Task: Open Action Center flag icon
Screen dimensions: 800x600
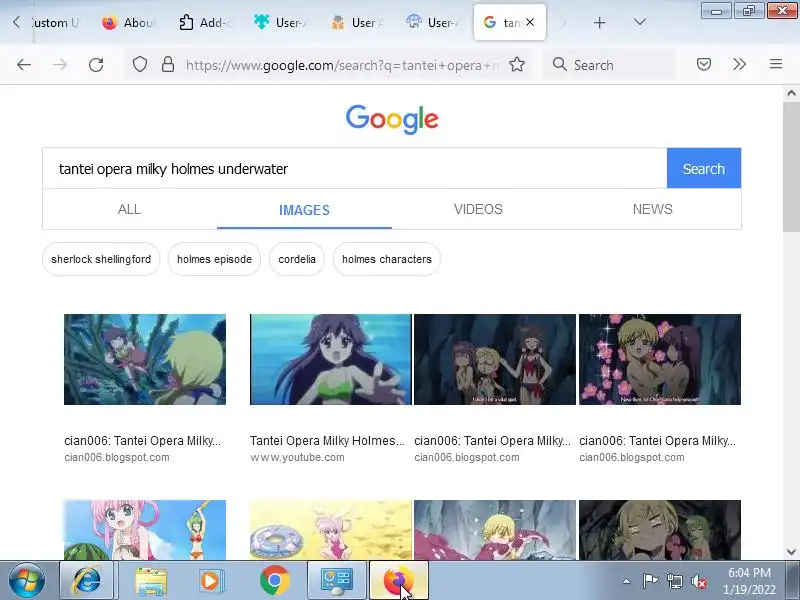Action: point(649,581)
